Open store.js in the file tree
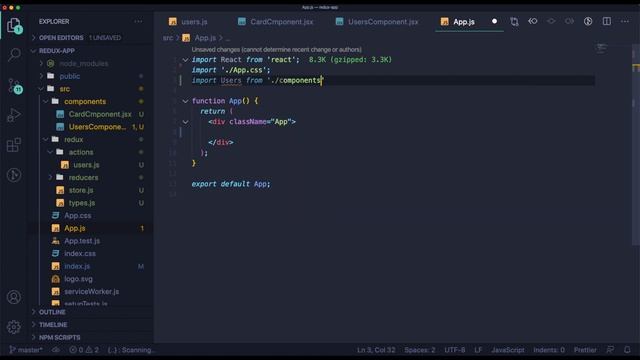Viewport: 640px width, 360px height. click(81, 190)
